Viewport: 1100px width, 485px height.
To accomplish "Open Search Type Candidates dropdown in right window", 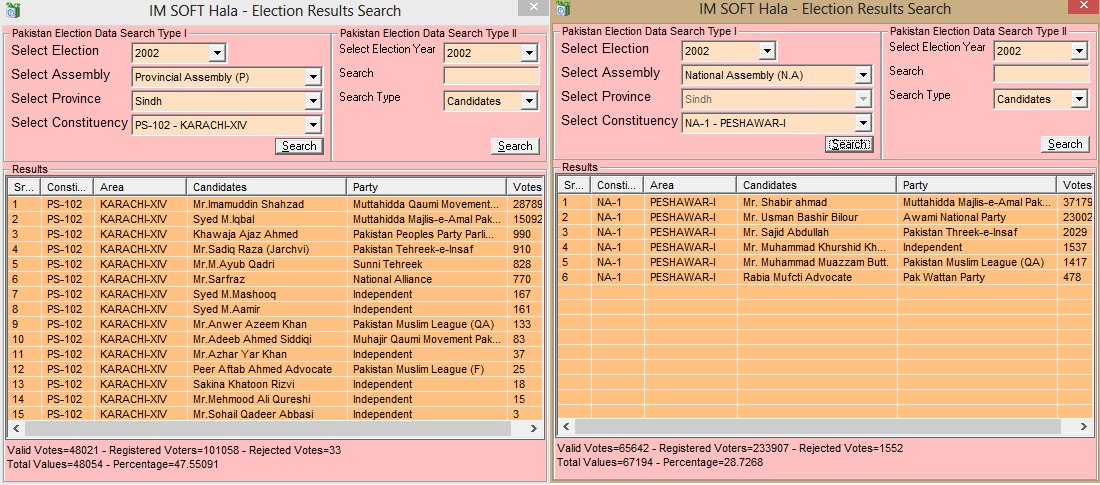I will (1079, 99).
